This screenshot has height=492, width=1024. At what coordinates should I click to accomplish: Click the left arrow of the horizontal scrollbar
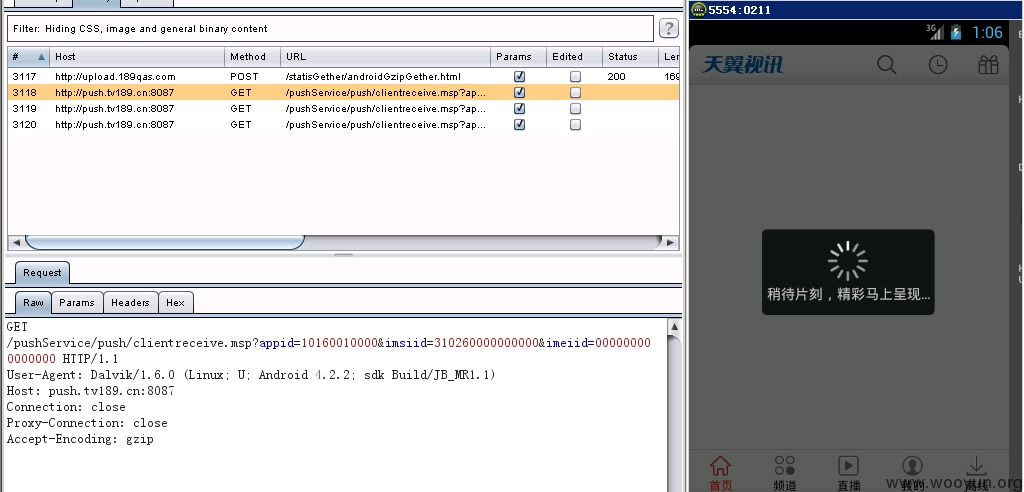(16, 242)
